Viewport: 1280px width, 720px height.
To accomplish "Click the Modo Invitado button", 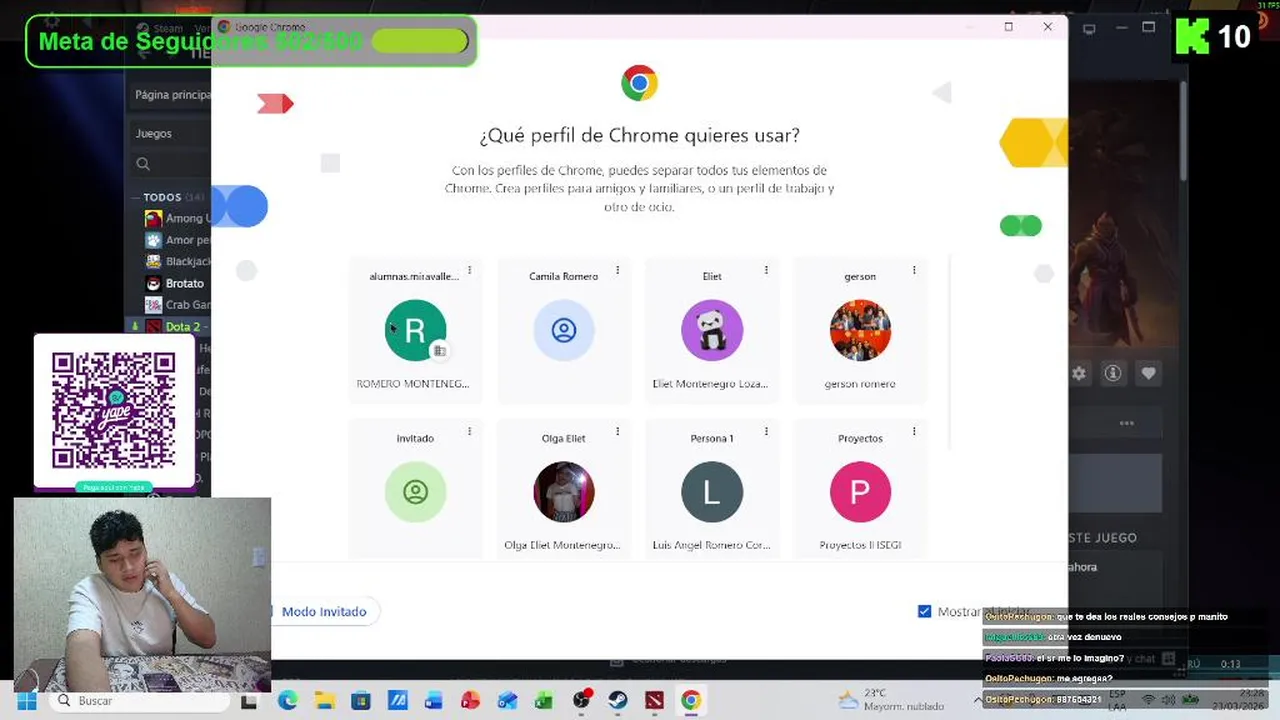I will pos(323,611).
